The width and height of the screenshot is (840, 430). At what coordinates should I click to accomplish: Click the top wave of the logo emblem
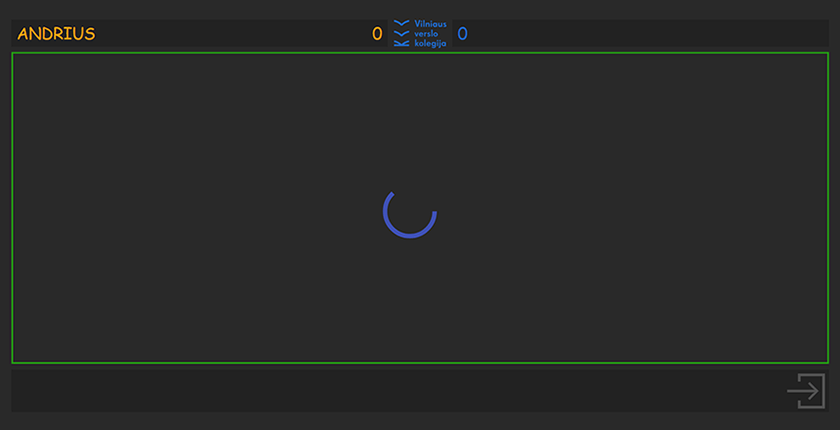[401, 23]
